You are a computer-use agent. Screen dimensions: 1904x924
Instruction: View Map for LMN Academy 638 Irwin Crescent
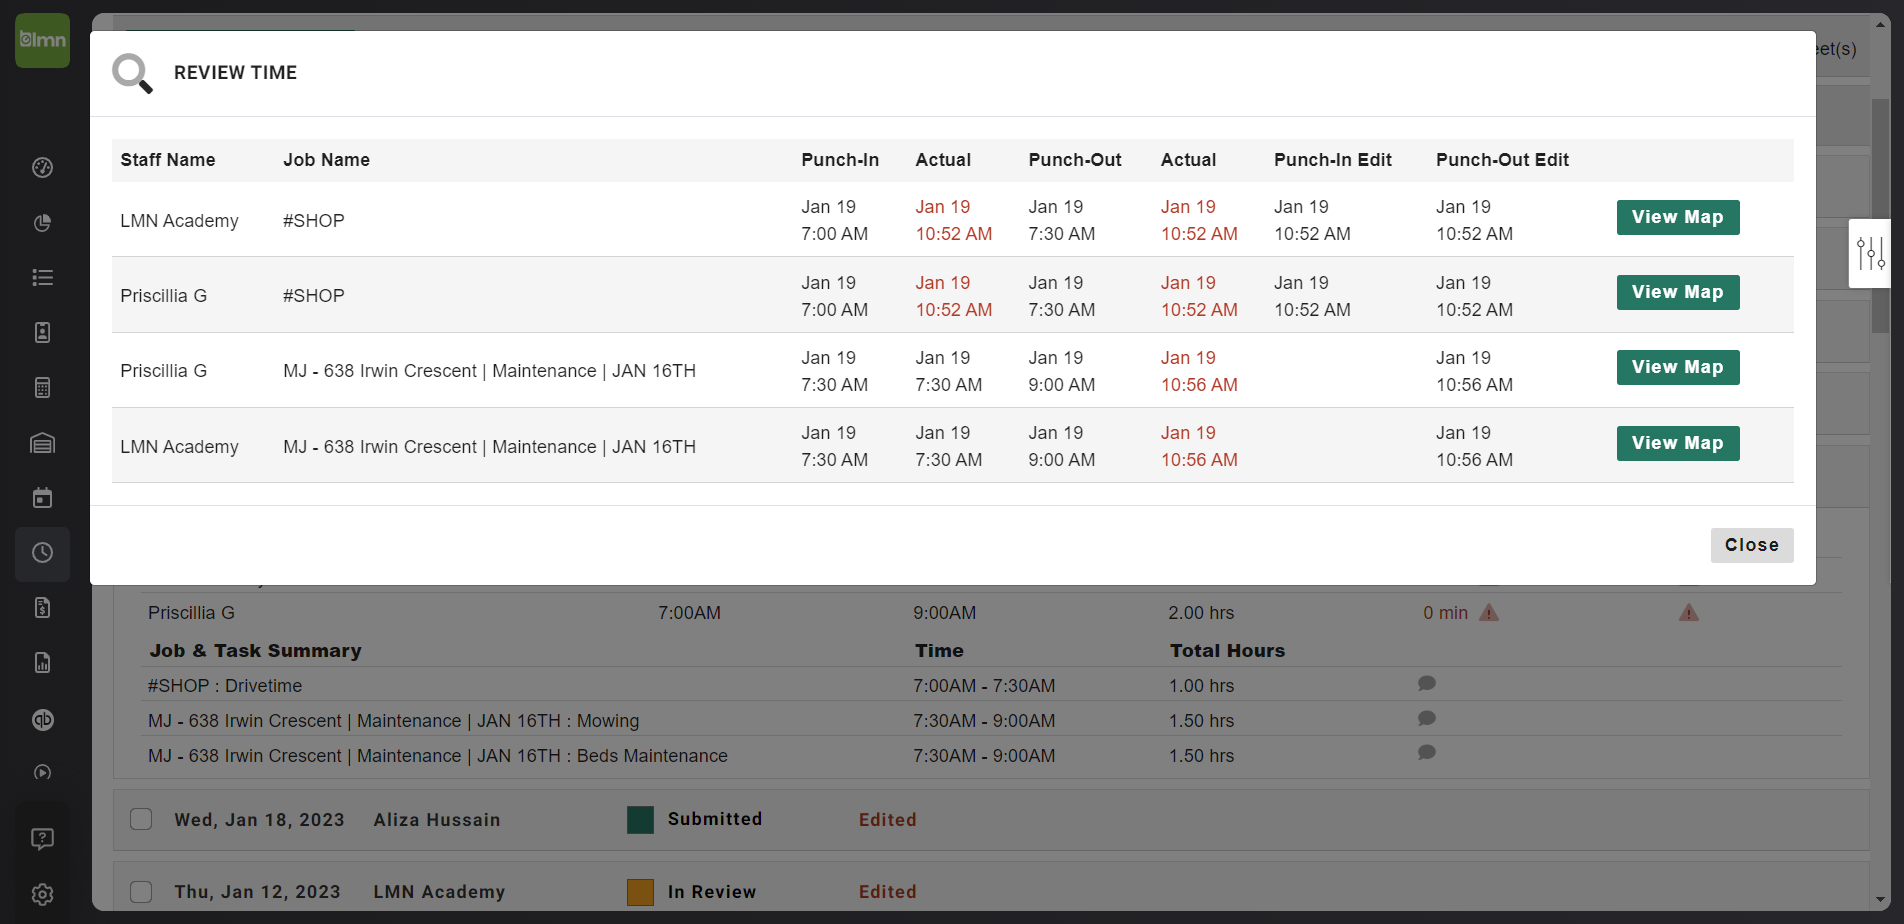click(x=1678, y=443)
